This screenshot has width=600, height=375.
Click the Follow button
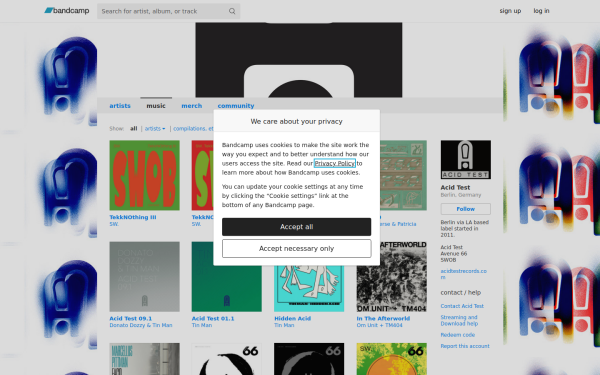click(465, 209)
